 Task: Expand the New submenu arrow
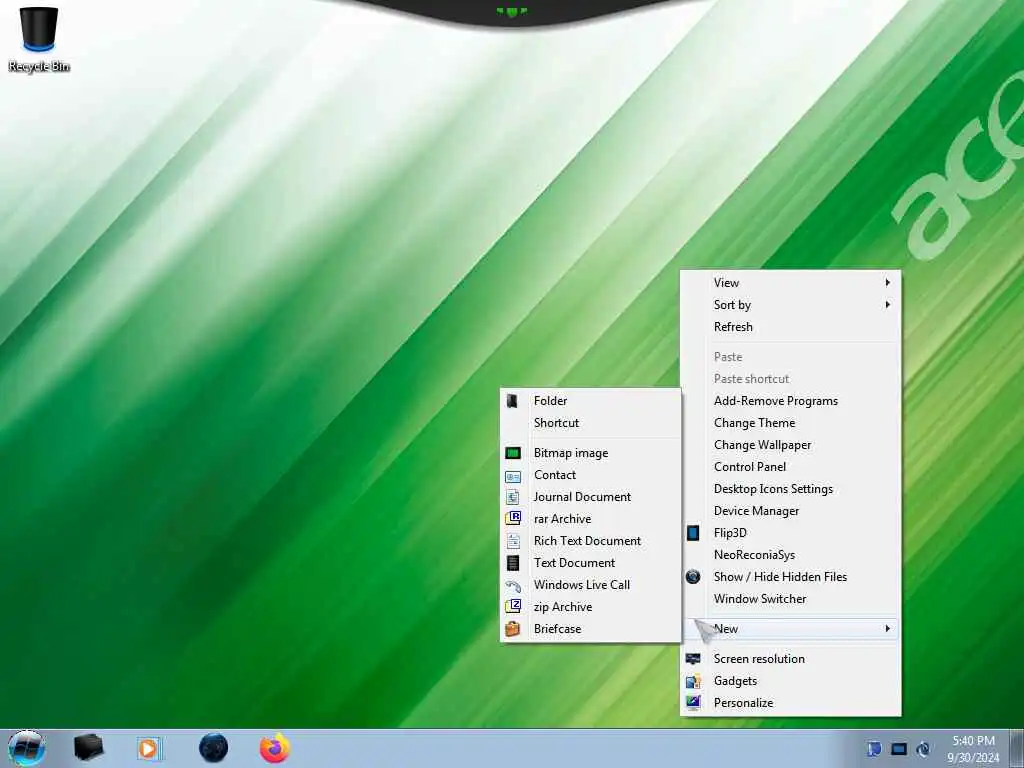pyautogui.click(x=888, y=629)
